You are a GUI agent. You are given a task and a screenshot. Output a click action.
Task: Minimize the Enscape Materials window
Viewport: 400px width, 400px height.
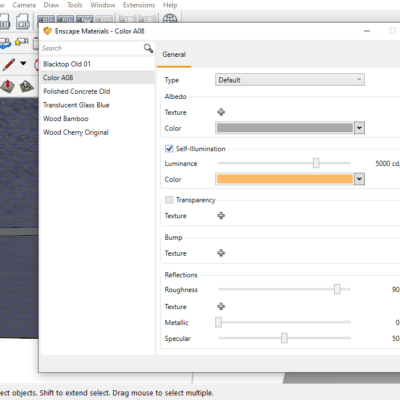367,31
